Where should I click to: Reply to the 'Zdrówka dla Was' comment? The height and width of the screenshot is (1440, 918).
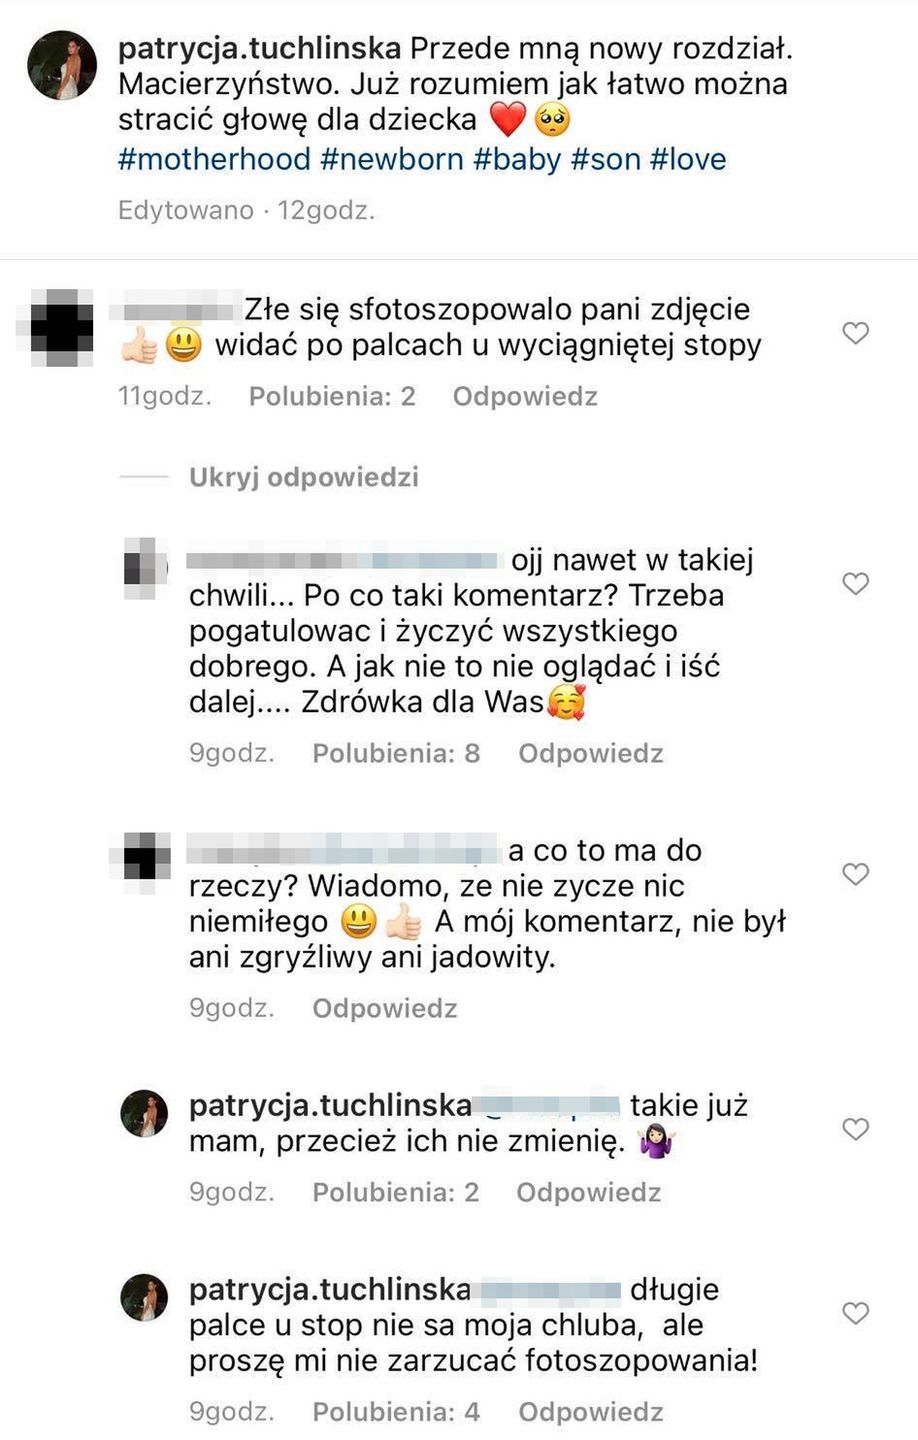point(591,753)
